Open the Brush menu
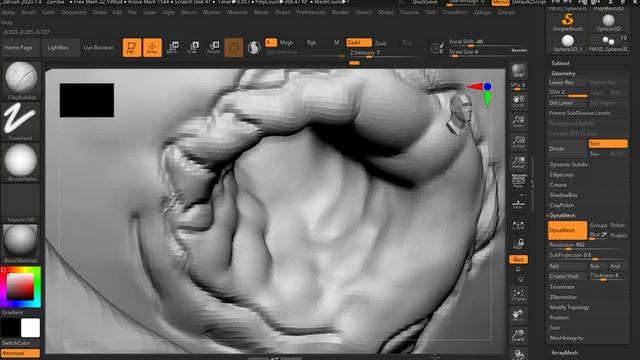 [29, 12]
